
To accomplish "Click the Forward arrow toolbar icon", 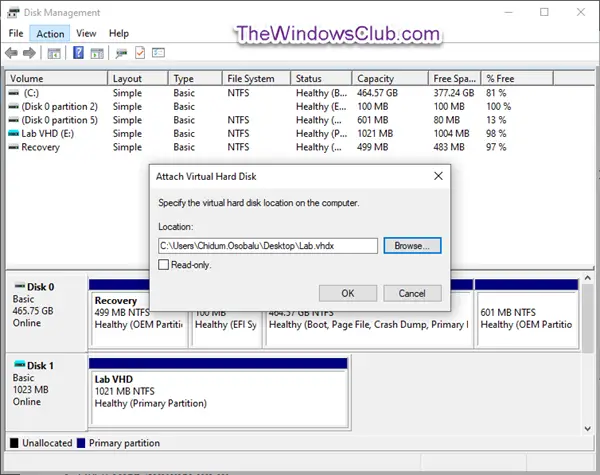I will click(29, 53).
